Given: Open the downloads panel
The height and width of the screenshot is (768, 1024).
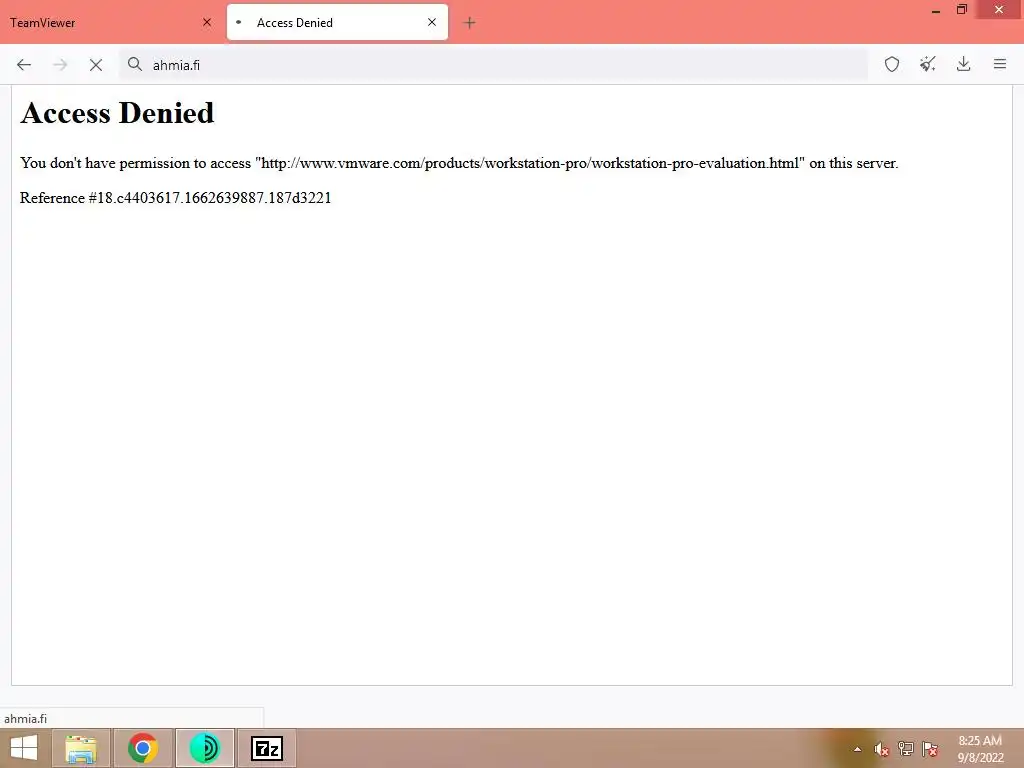Looking at the screenshot, I should point(963,64).
